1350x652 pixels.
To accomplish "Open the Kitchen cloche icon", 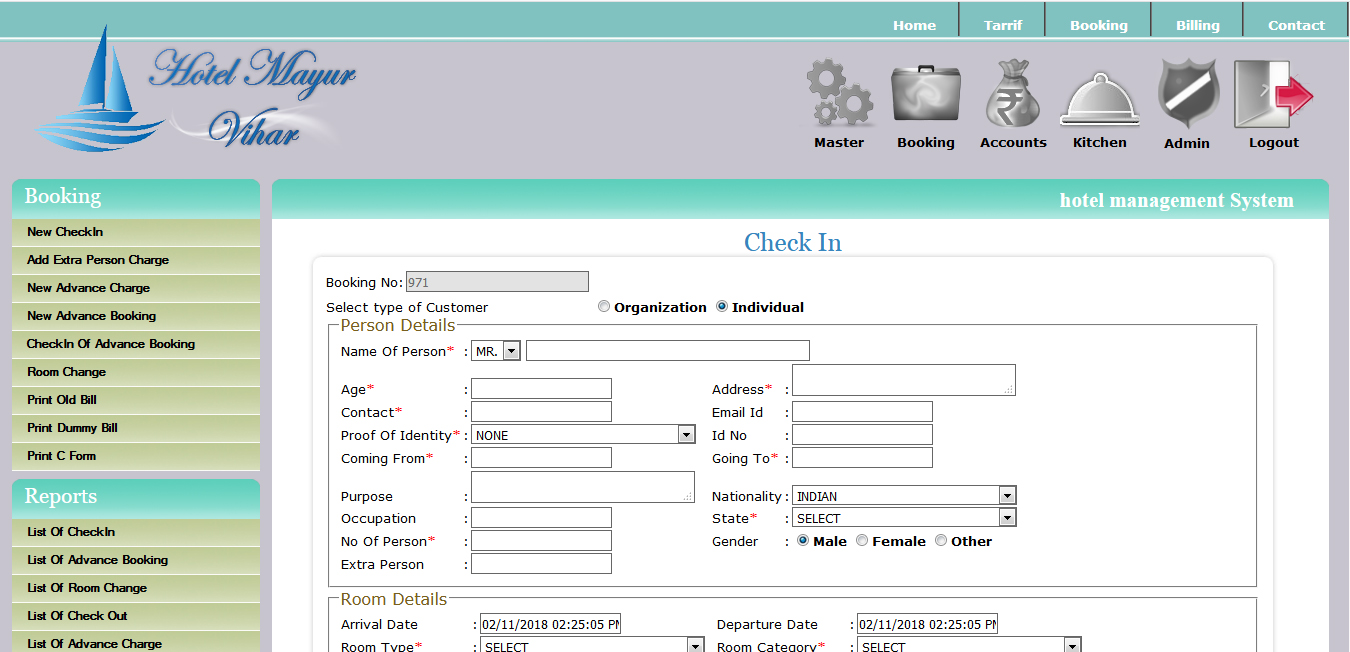I will [1100, 100].
